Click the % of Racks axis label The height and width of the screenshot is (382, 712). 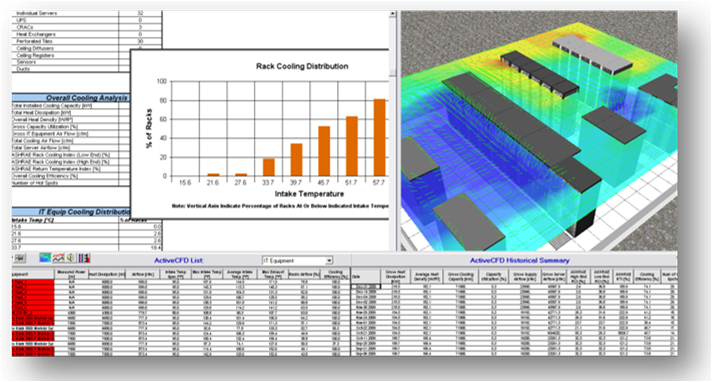(149, 129)
